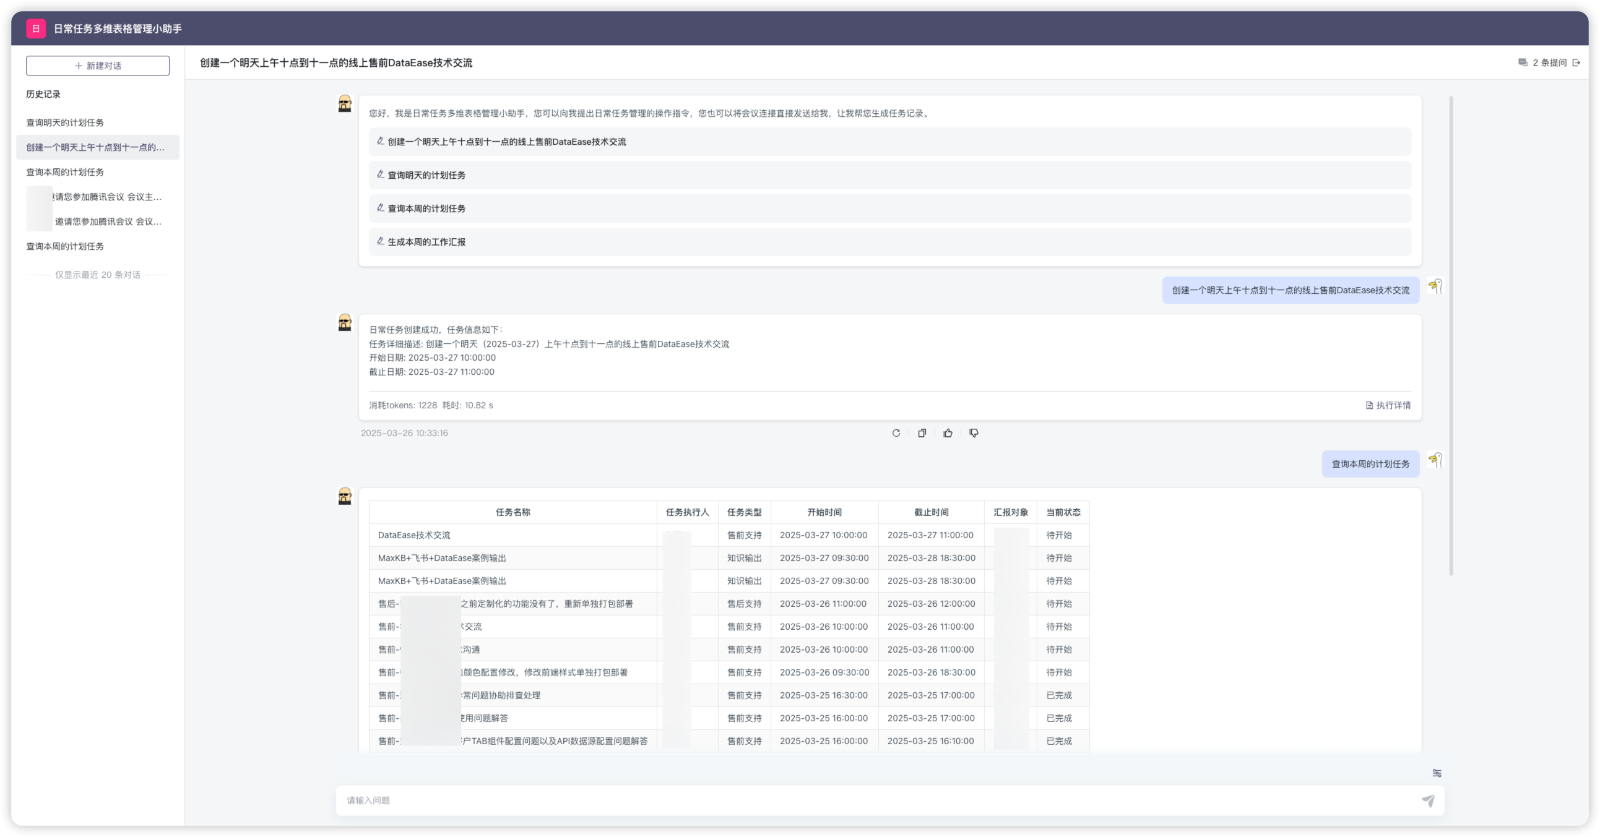This screenshot has height=837, width=1600.
Task: Choose suggested prompt about DataEase技术交流
Action: (x=507, y=142)
